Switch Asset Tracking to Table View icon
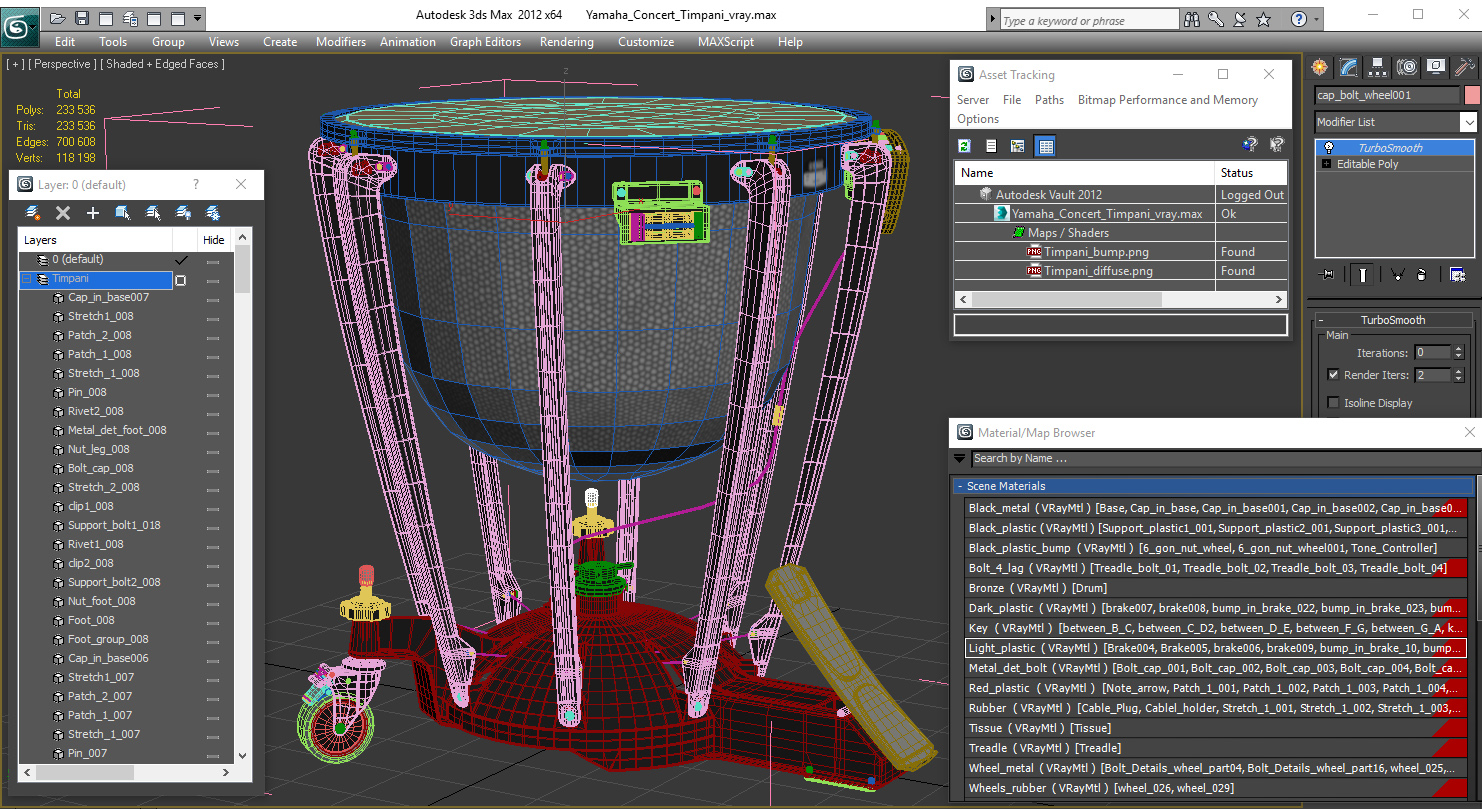This screenshot has height=810, width=1482. pos(1045,146)
